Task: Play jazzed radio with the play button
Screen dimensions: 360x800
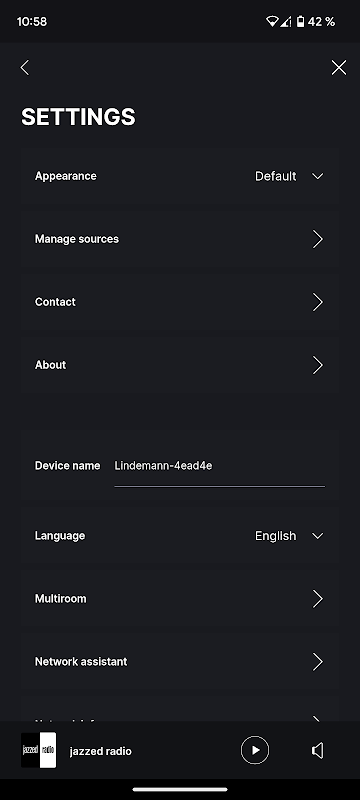Action: tap(255, 750)
